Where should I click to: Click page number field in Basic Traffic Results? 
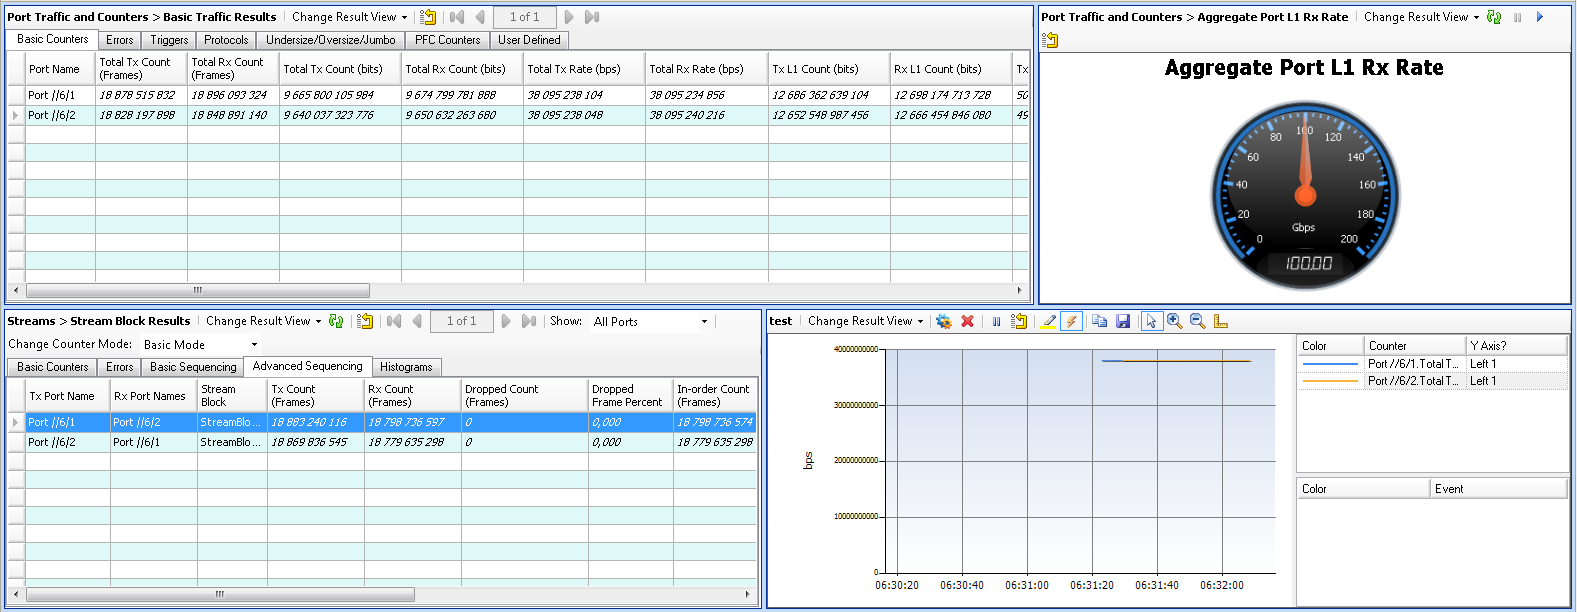coord(524,17)
